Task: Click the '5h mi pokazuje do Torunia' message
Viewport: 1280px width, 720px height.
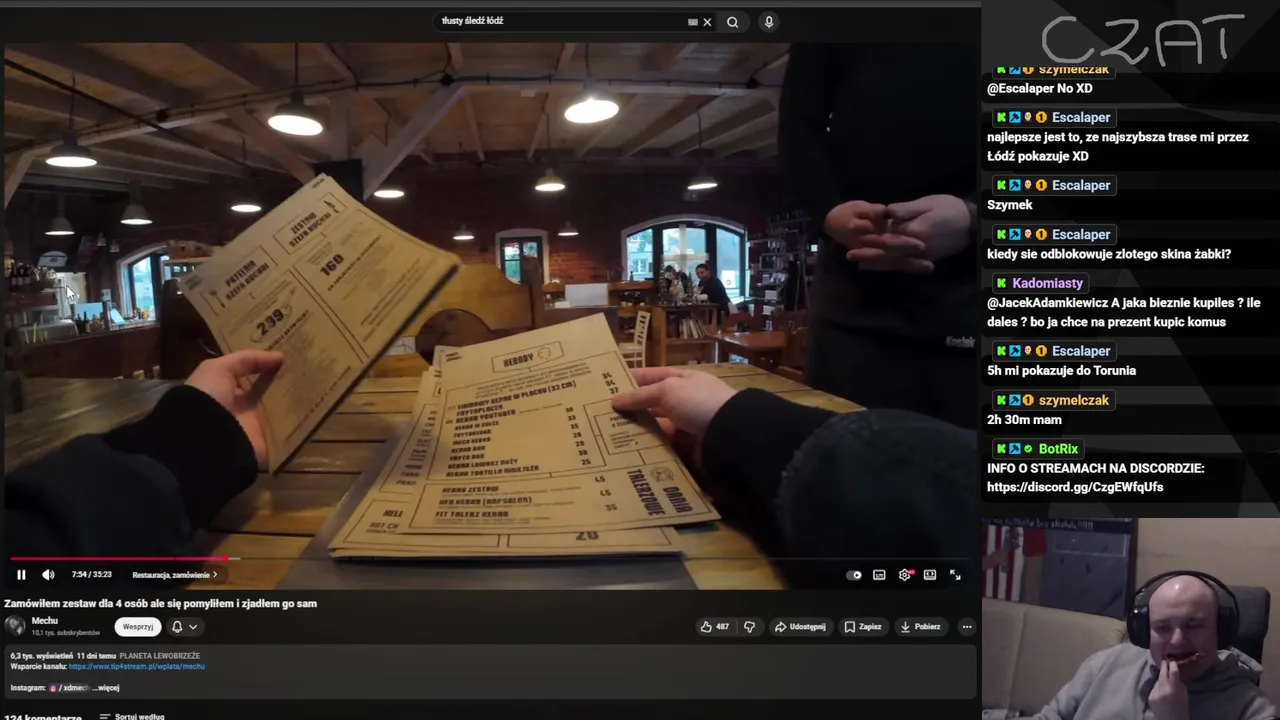Action: pyautogui.click(x=1061, y=371)
